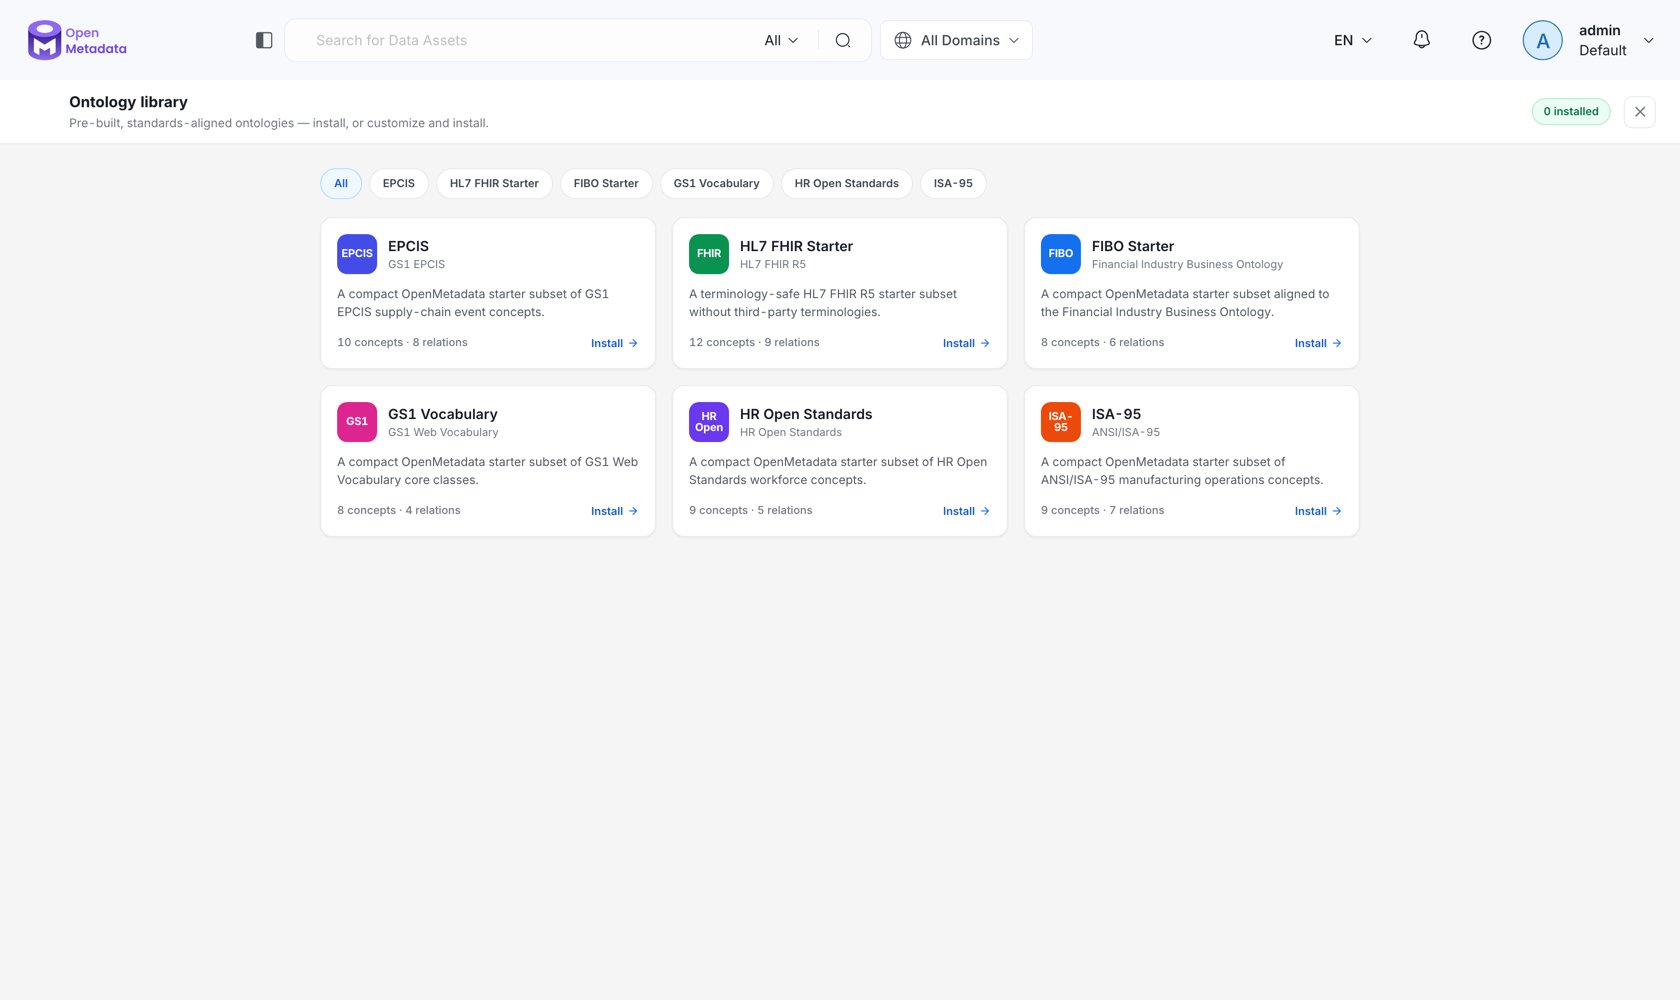Toggle the sidebar collapse icon

pos(264,40)
